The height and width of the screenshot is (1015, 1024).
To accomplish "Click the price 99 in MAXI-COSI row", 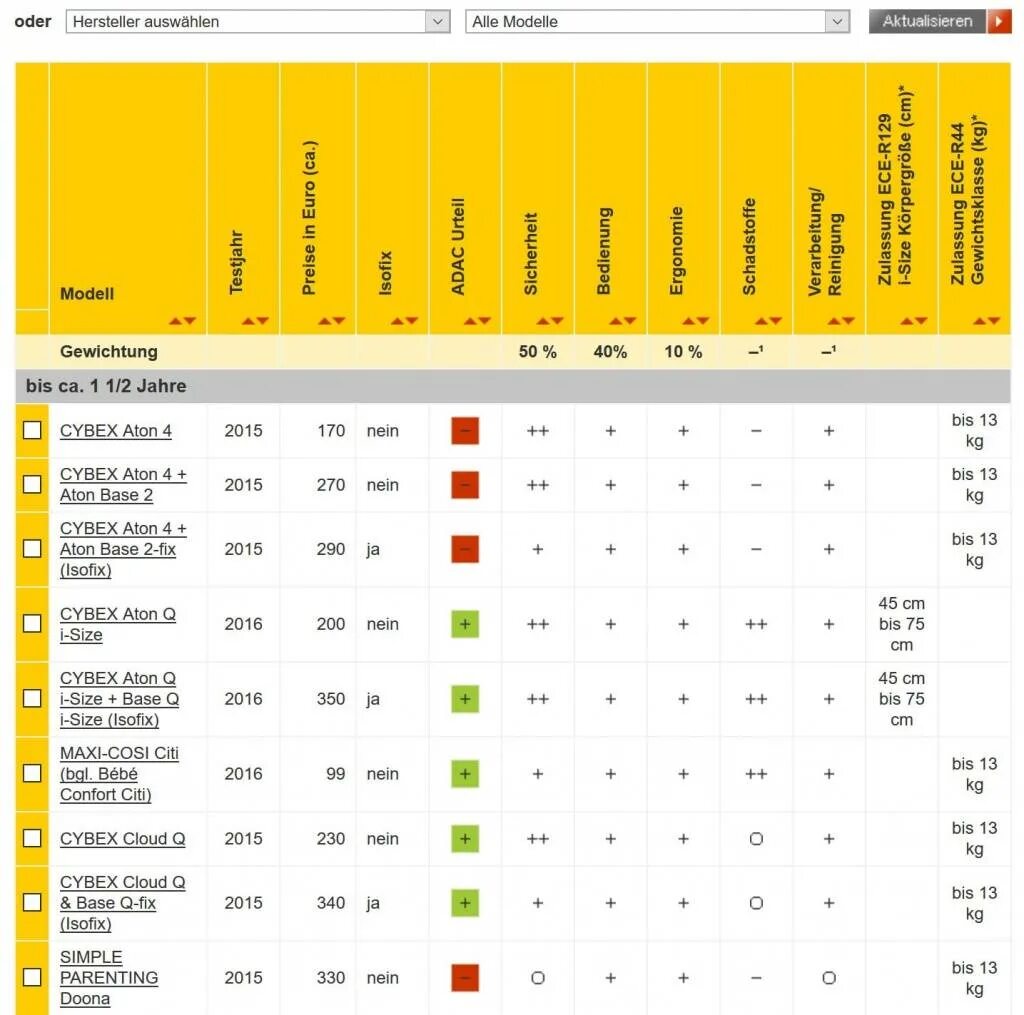I will (336, 773).
